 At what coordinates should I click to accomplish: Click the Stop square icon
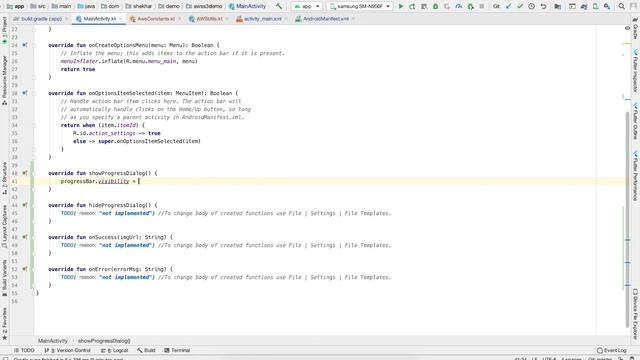point(482,6)
